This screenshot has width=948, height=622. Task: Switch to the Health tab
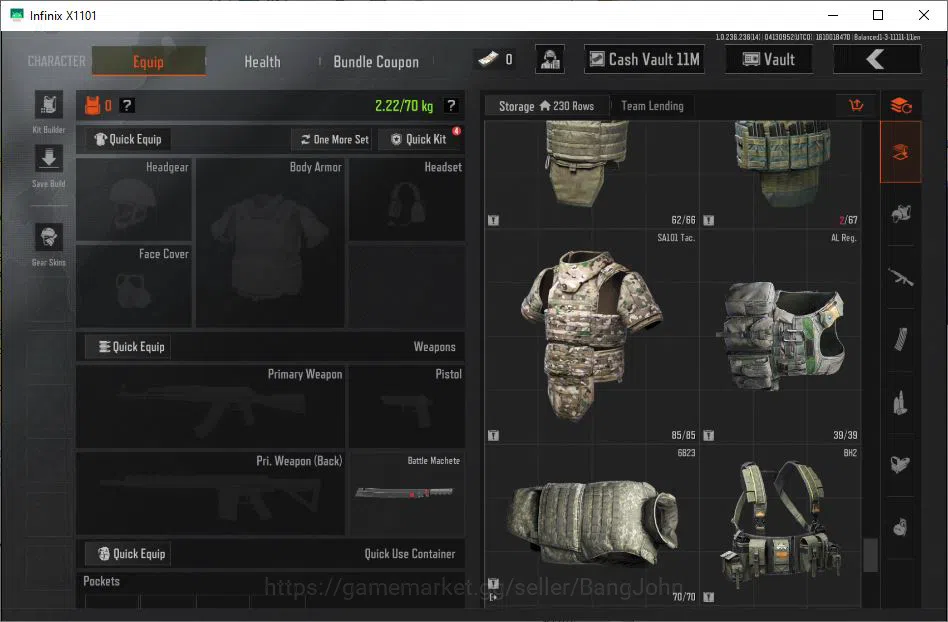(262, 62)
